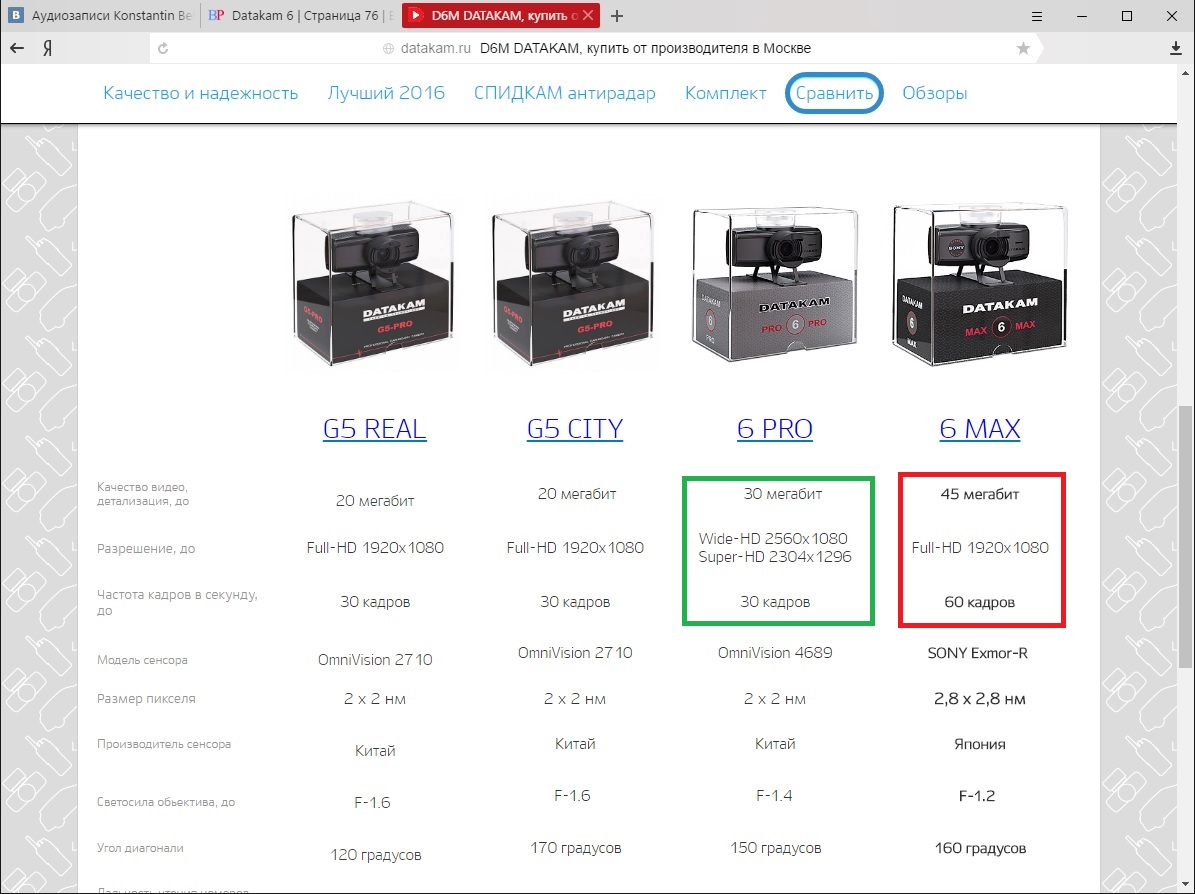
Task: Click the 160 градусов value
Action: pos(980,848)
